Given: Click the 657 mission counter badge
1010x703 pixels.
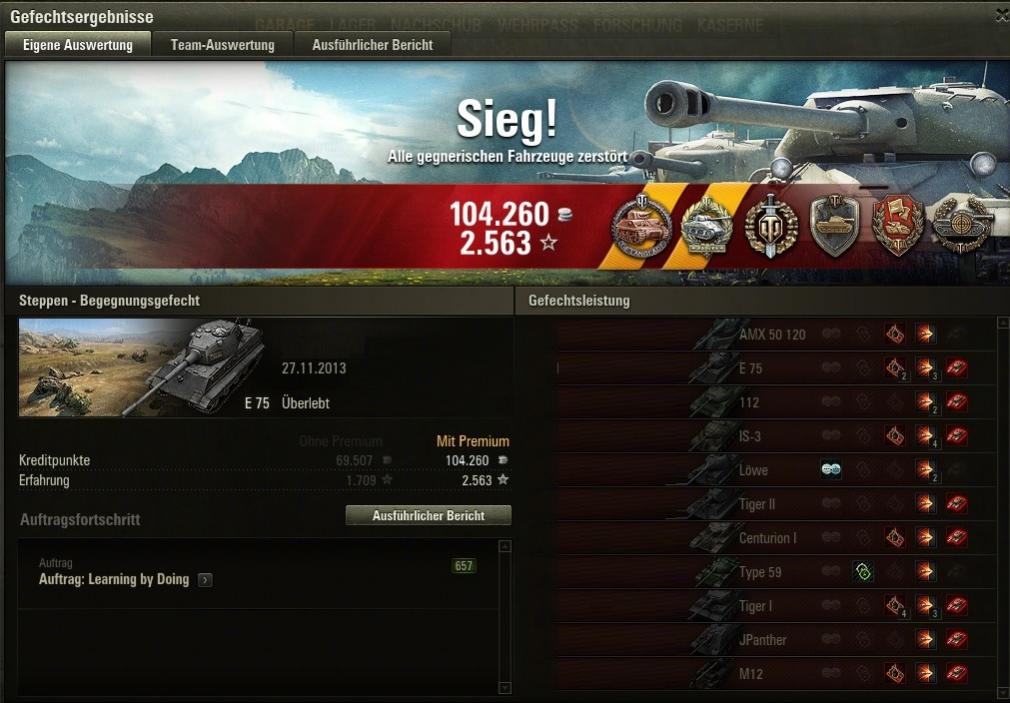Looking at the screenshot, I should click(464, 566).
